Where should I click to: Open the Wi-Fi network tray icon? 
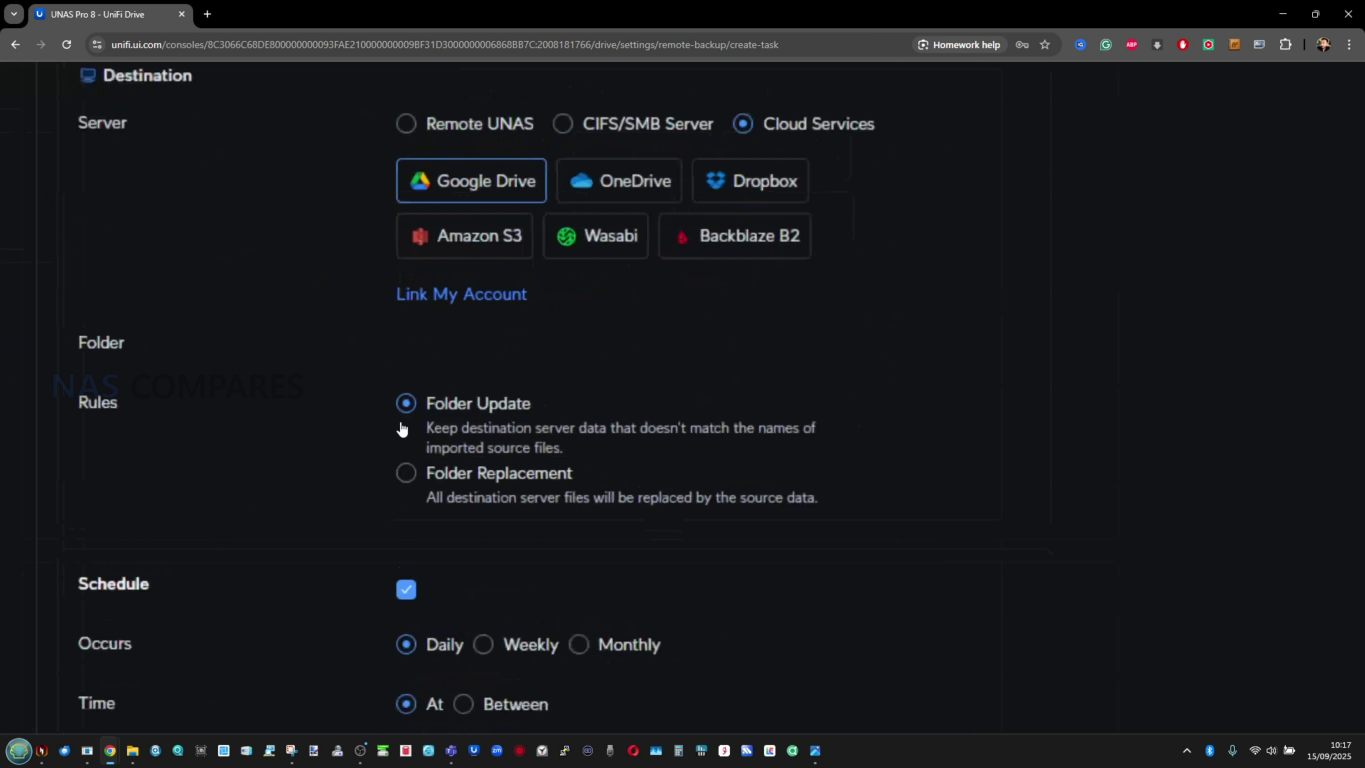(x=1255, y=751)
